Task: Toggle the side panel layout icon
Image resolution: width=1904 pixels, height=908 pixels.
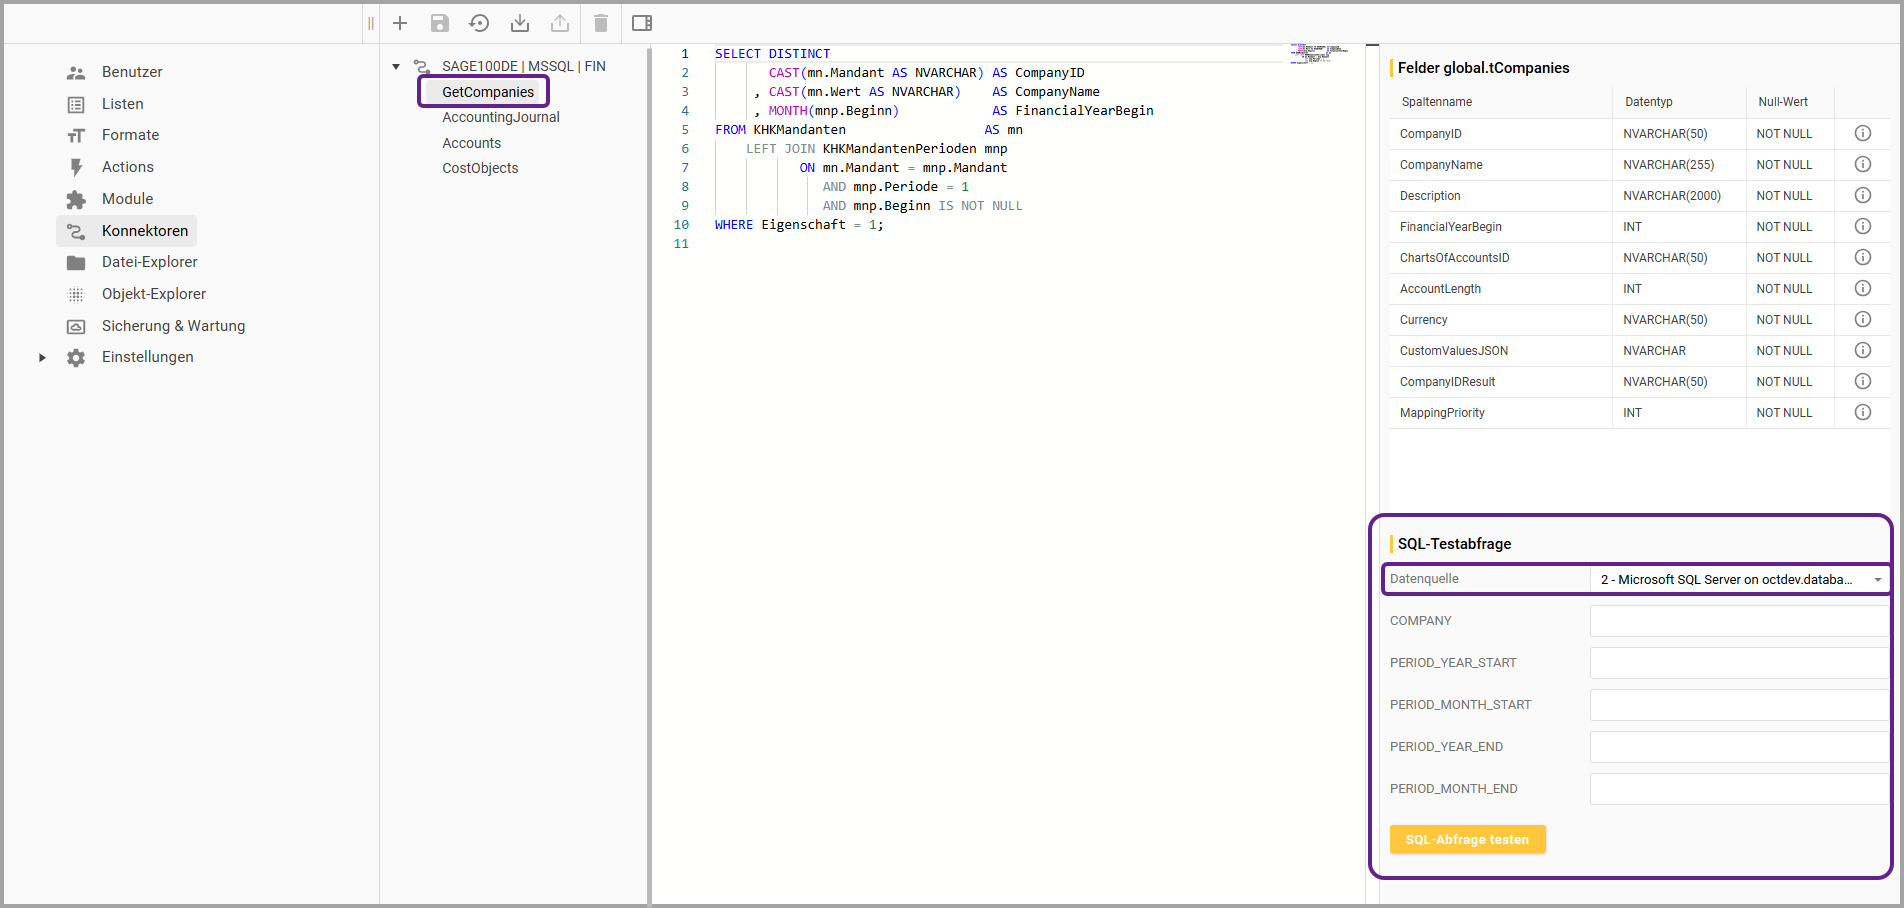Action: pos(642,23)
